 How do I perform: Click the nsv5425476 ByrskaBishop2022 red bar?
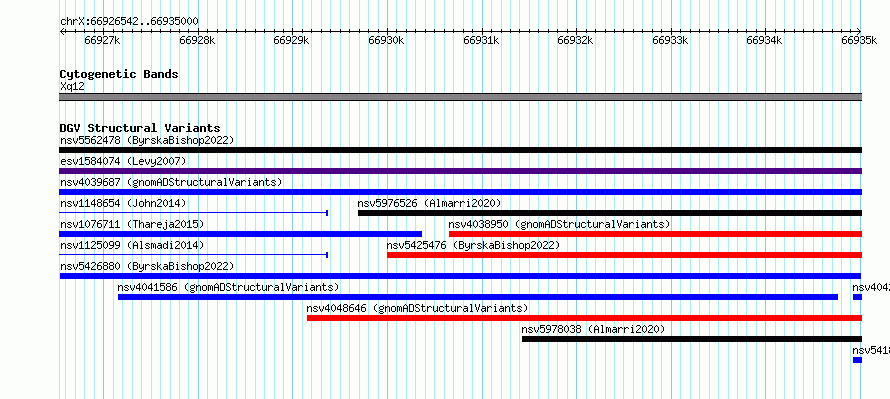(624, 255)
